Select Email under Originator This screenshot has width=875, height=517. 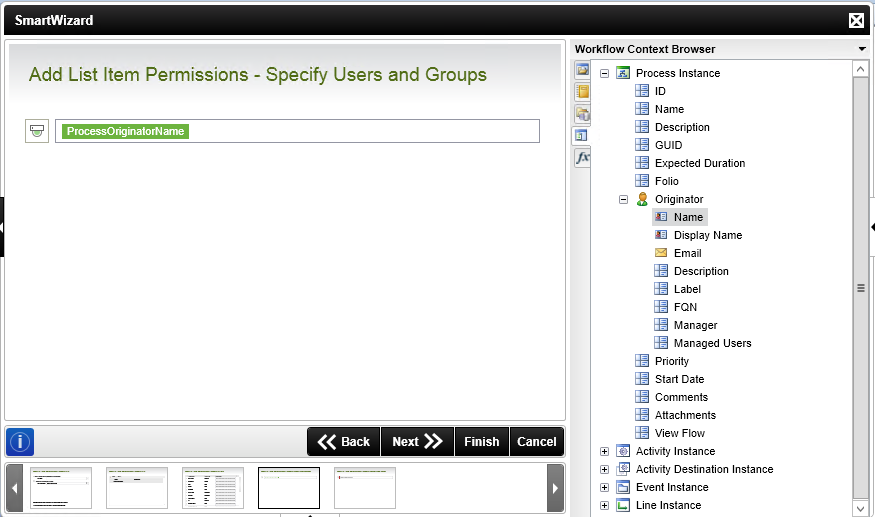[688, 253]
